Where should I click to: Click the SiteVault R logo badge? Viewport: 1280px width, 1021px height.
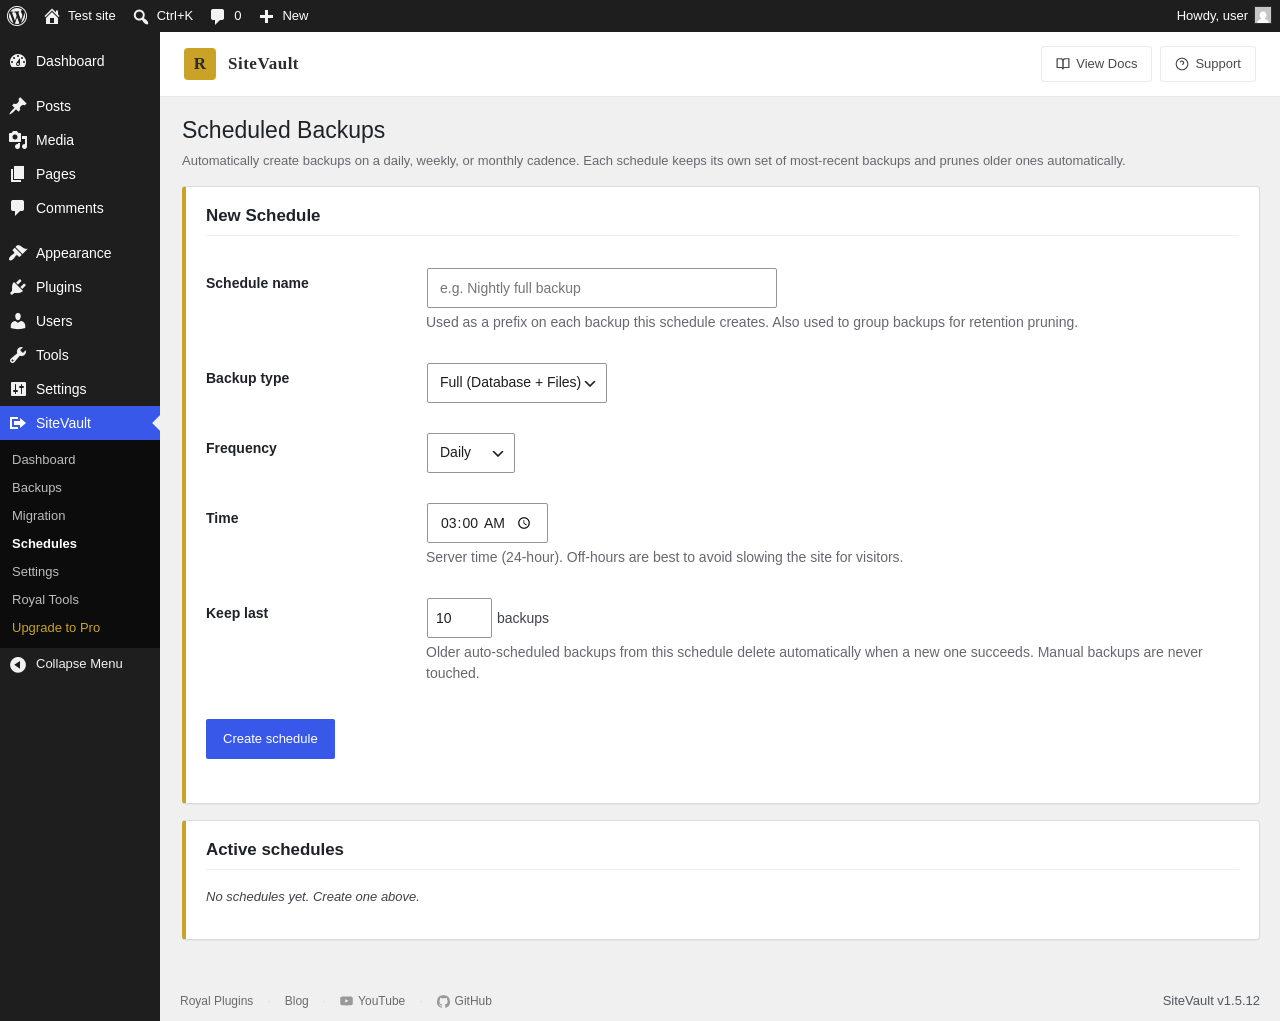(200, 64)
